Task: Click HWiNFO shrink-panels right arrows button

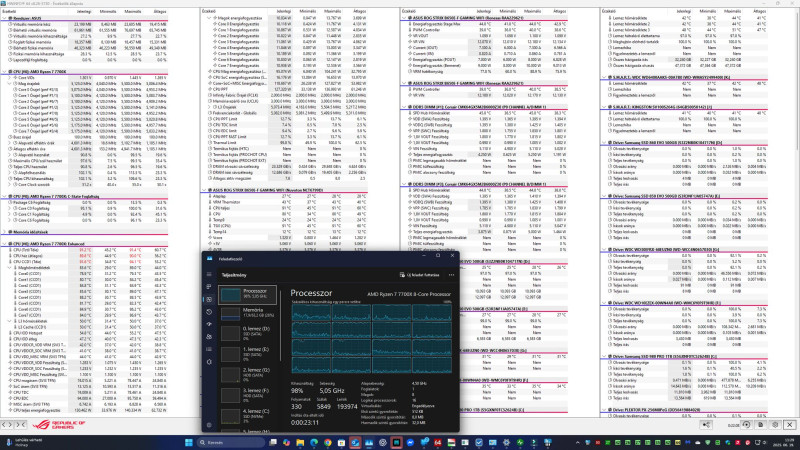Action: 20,424
